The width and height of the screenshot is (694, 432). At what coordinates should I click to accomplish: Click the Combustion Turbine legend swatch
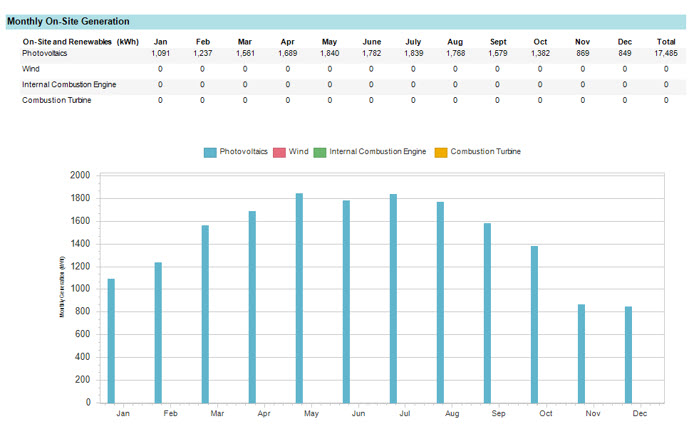[441, 152]
